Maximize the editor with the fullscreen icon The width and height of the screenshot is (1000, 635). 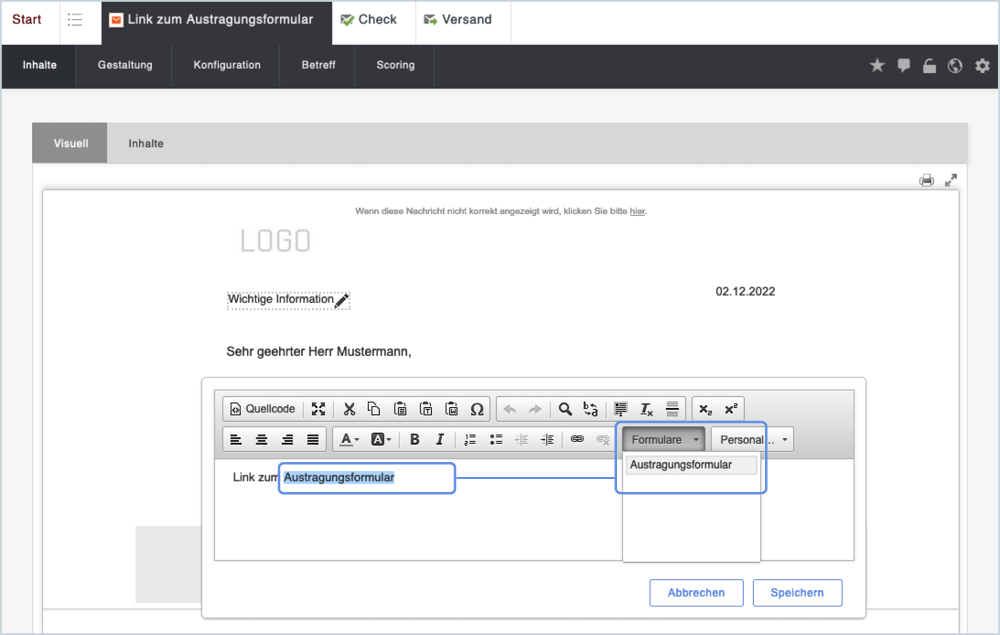pos(318,409)
